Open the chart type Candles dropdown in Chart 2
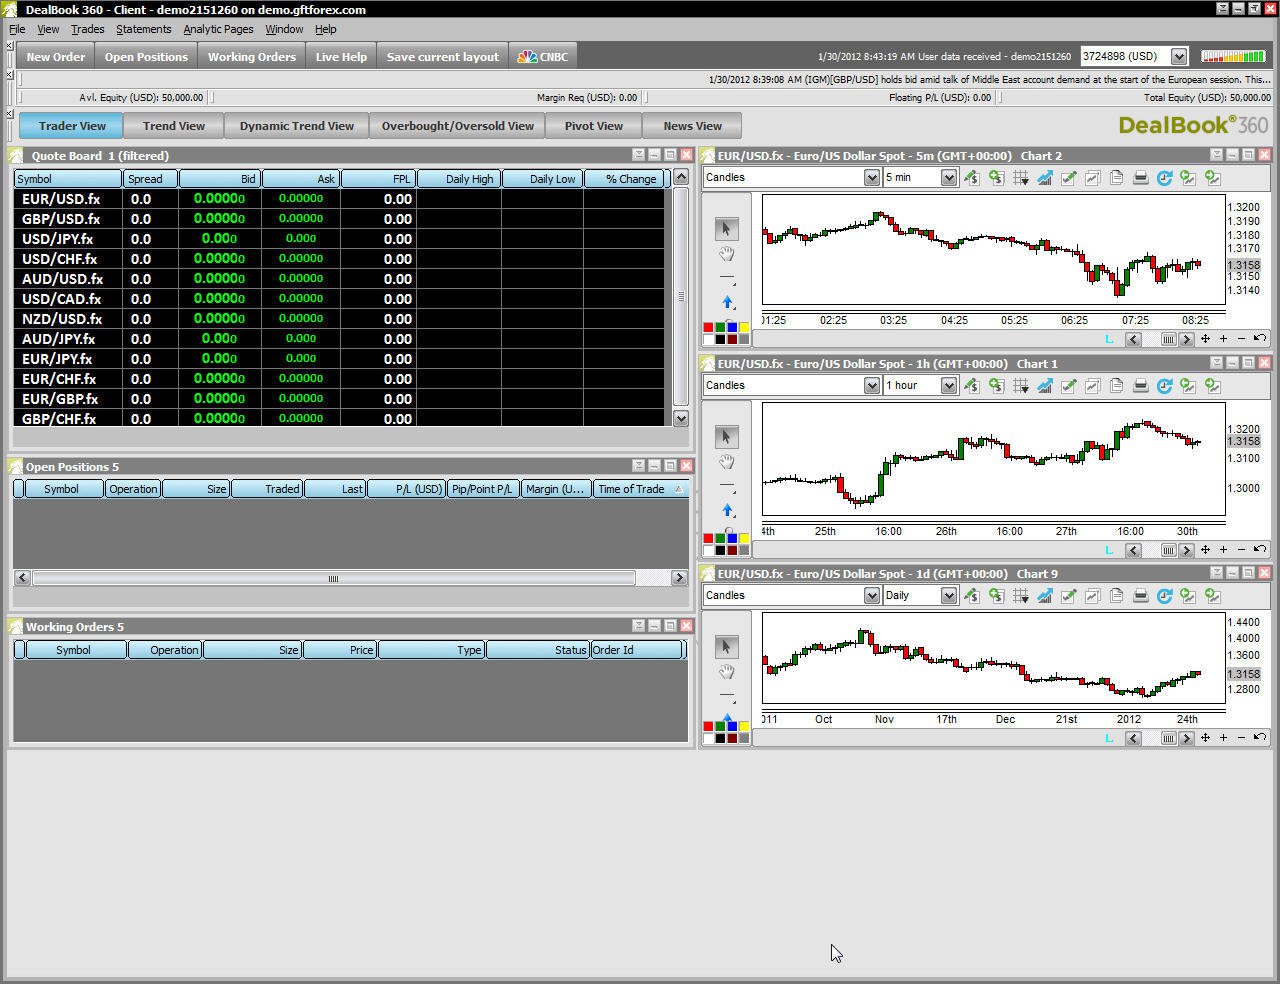Viewport: 1280px width, 984px height. click(871, 178)
